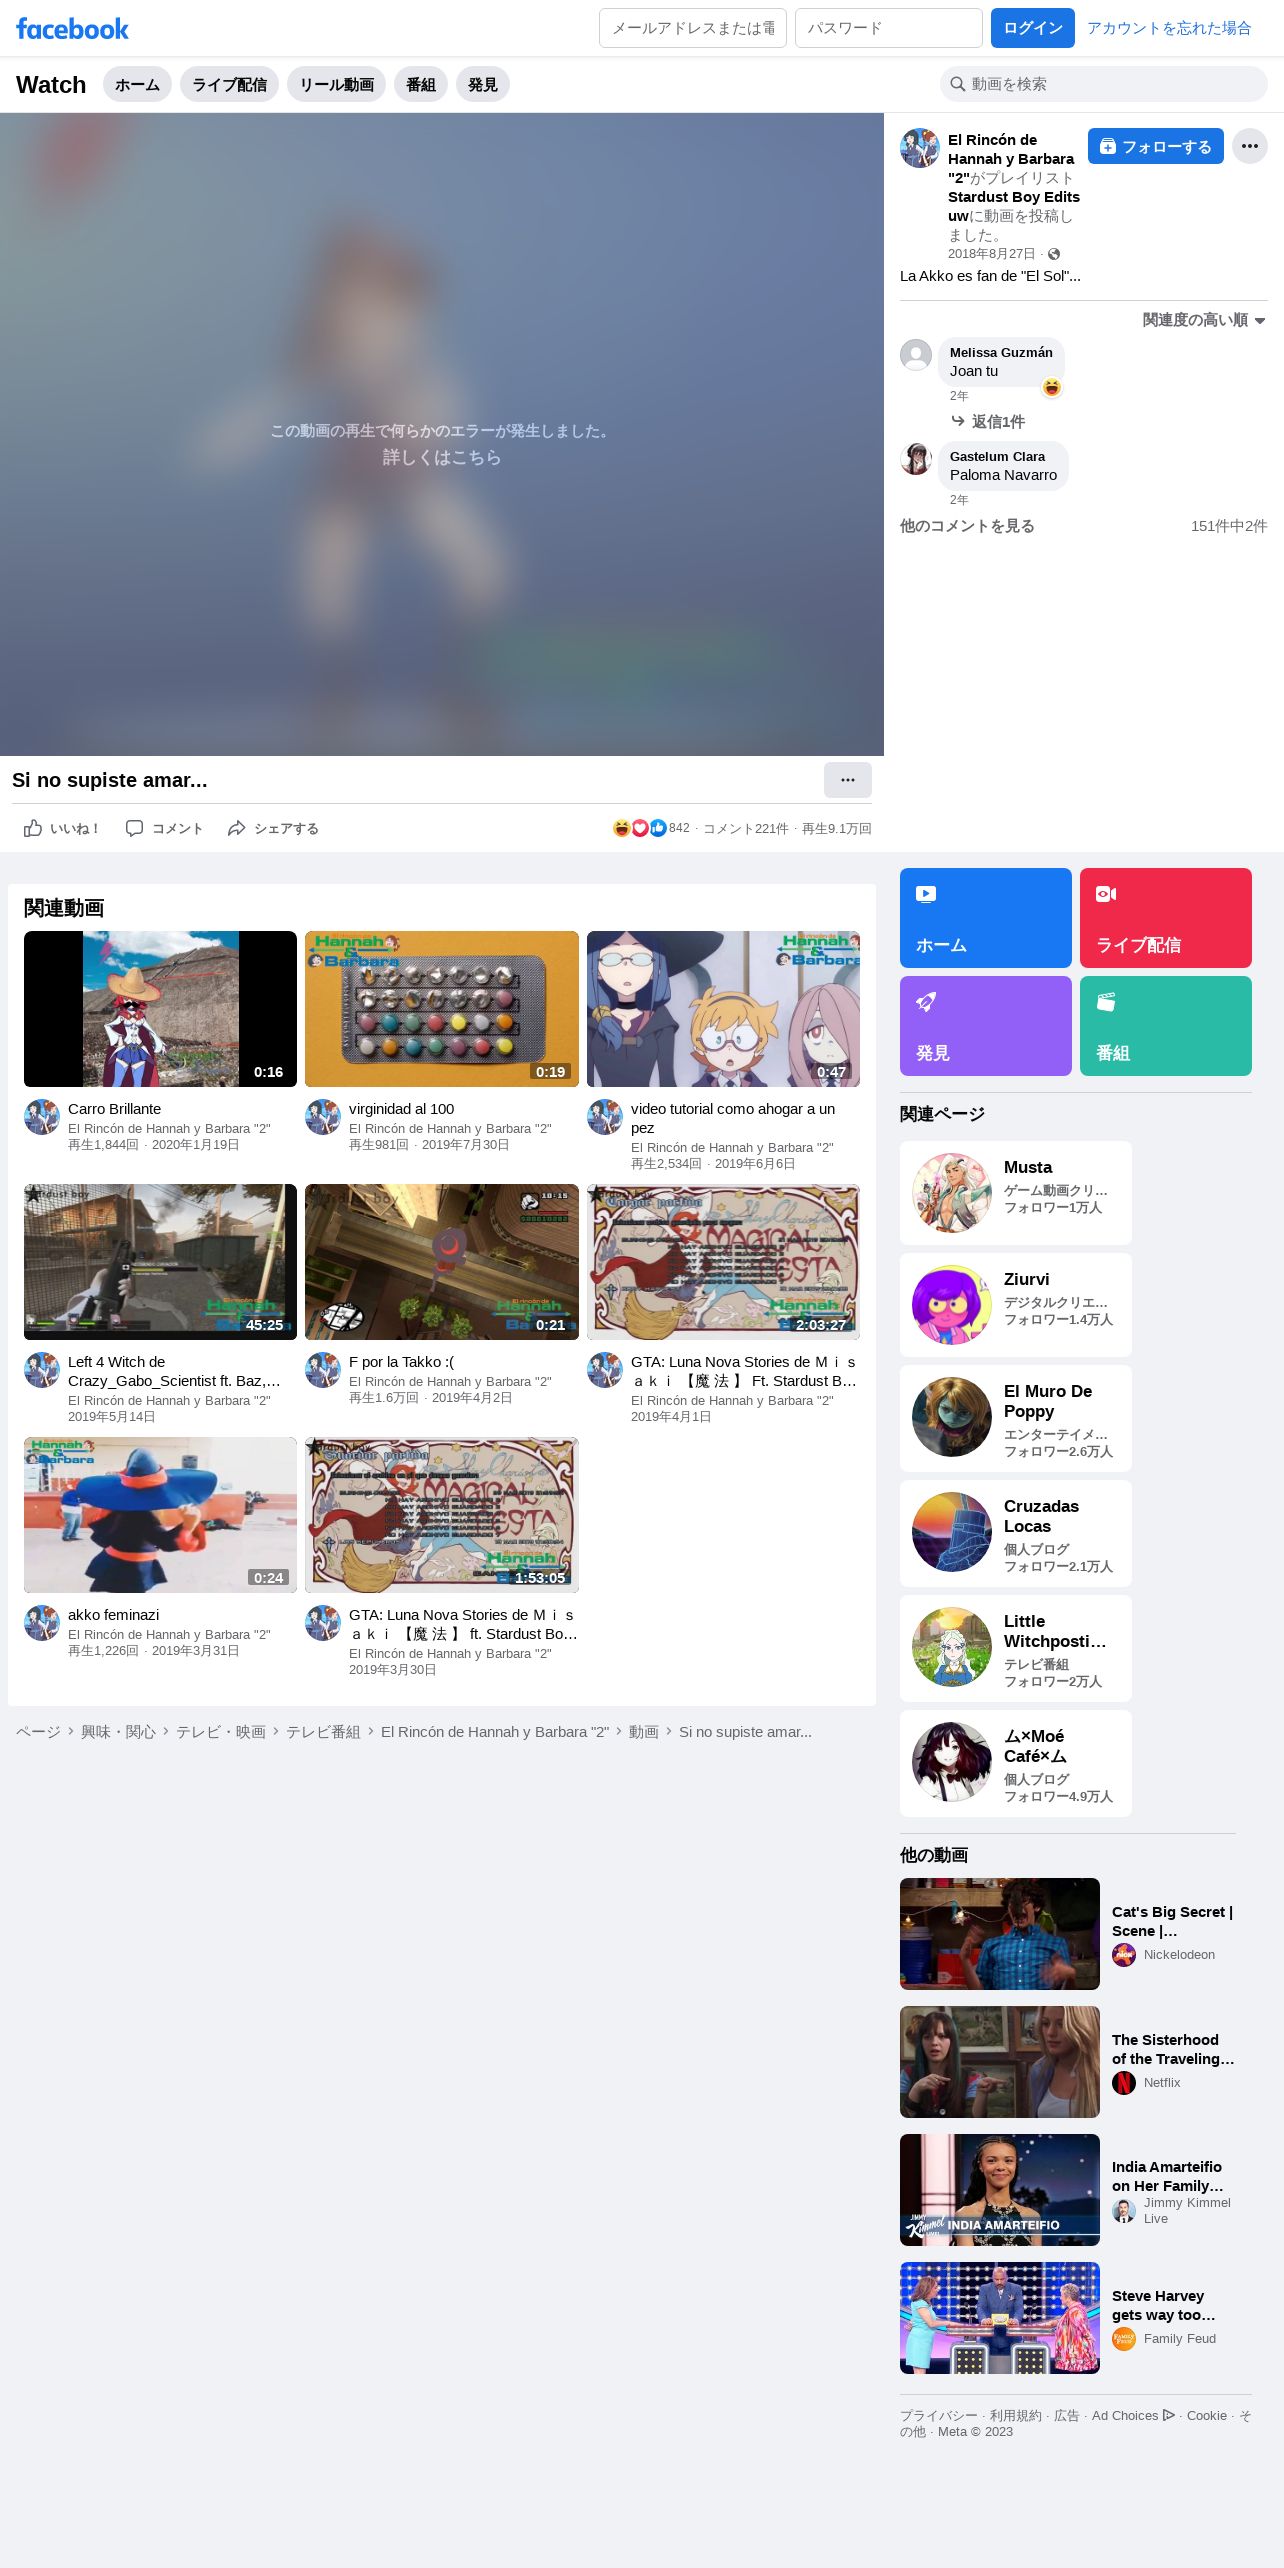Click the Cookie footer link
Viewport: 1284px width, 2568px height.
pyautogui.click(x=1207, y=2415)
